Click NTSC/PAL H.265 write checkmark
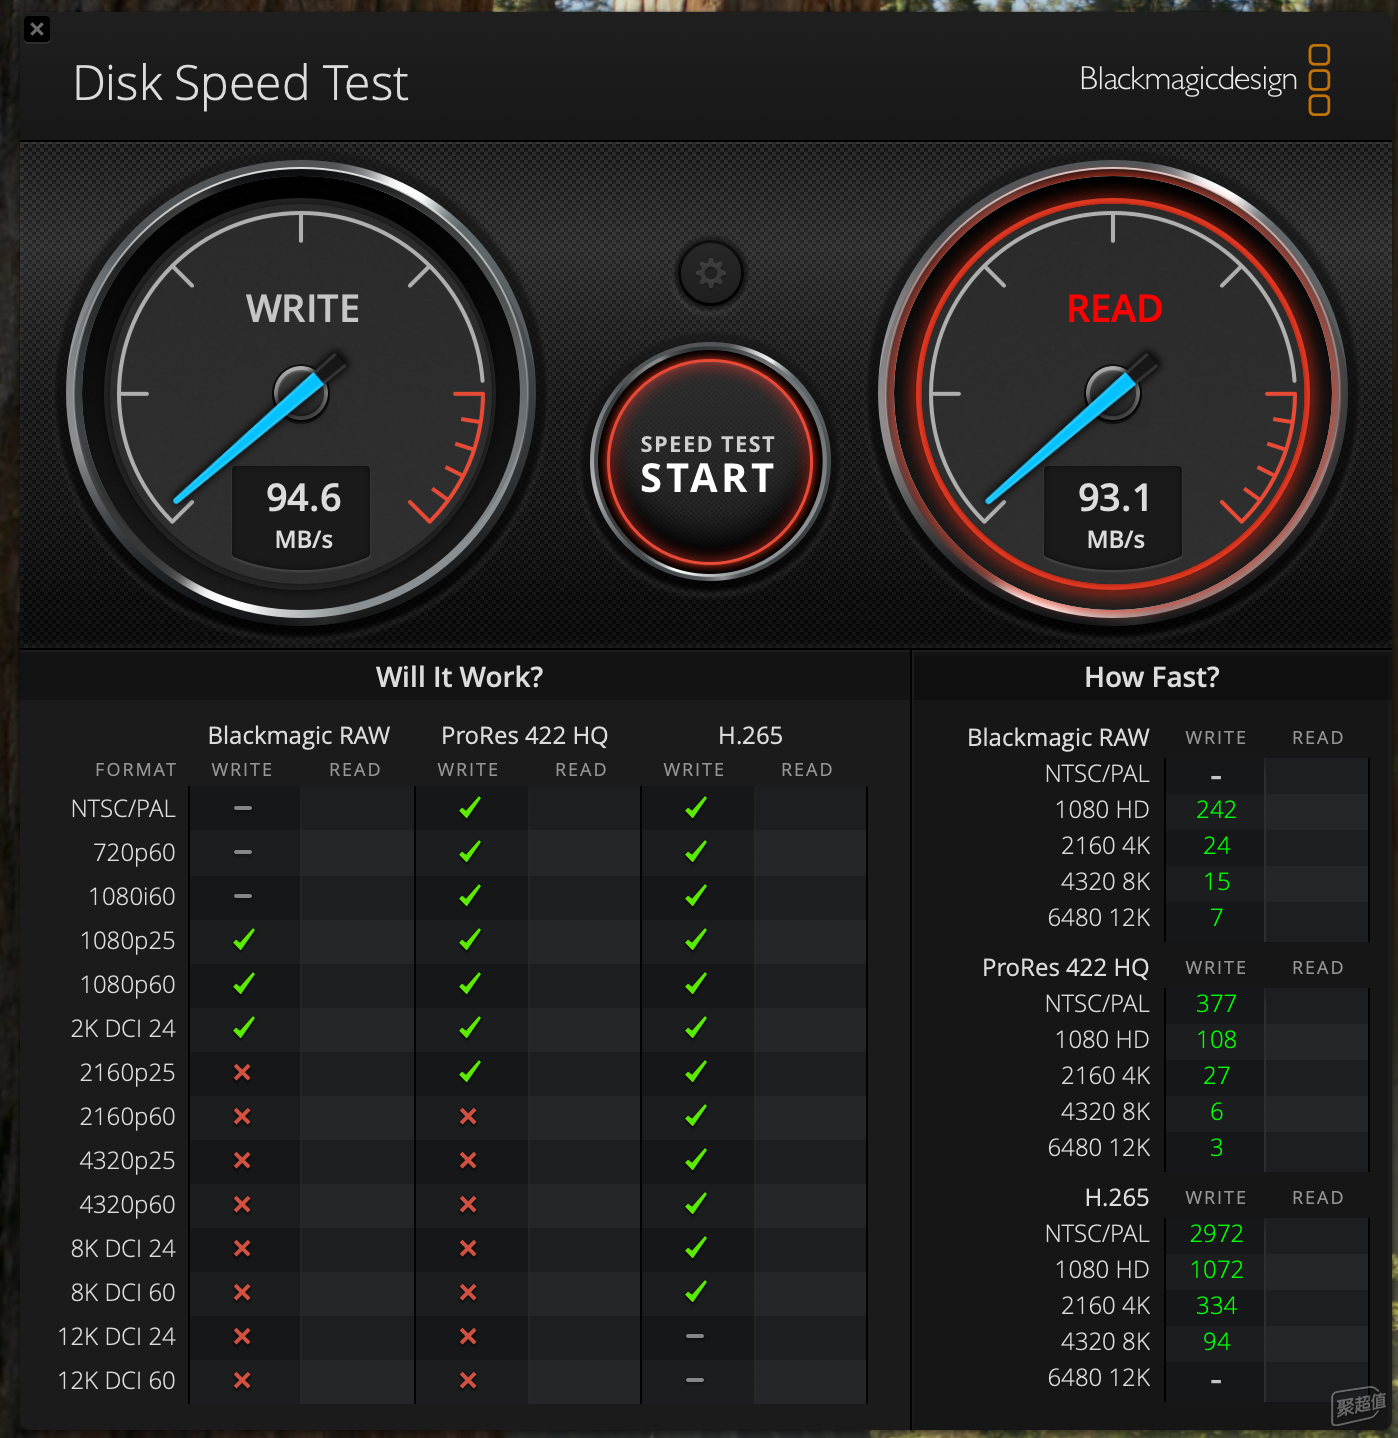 (695, 808)
